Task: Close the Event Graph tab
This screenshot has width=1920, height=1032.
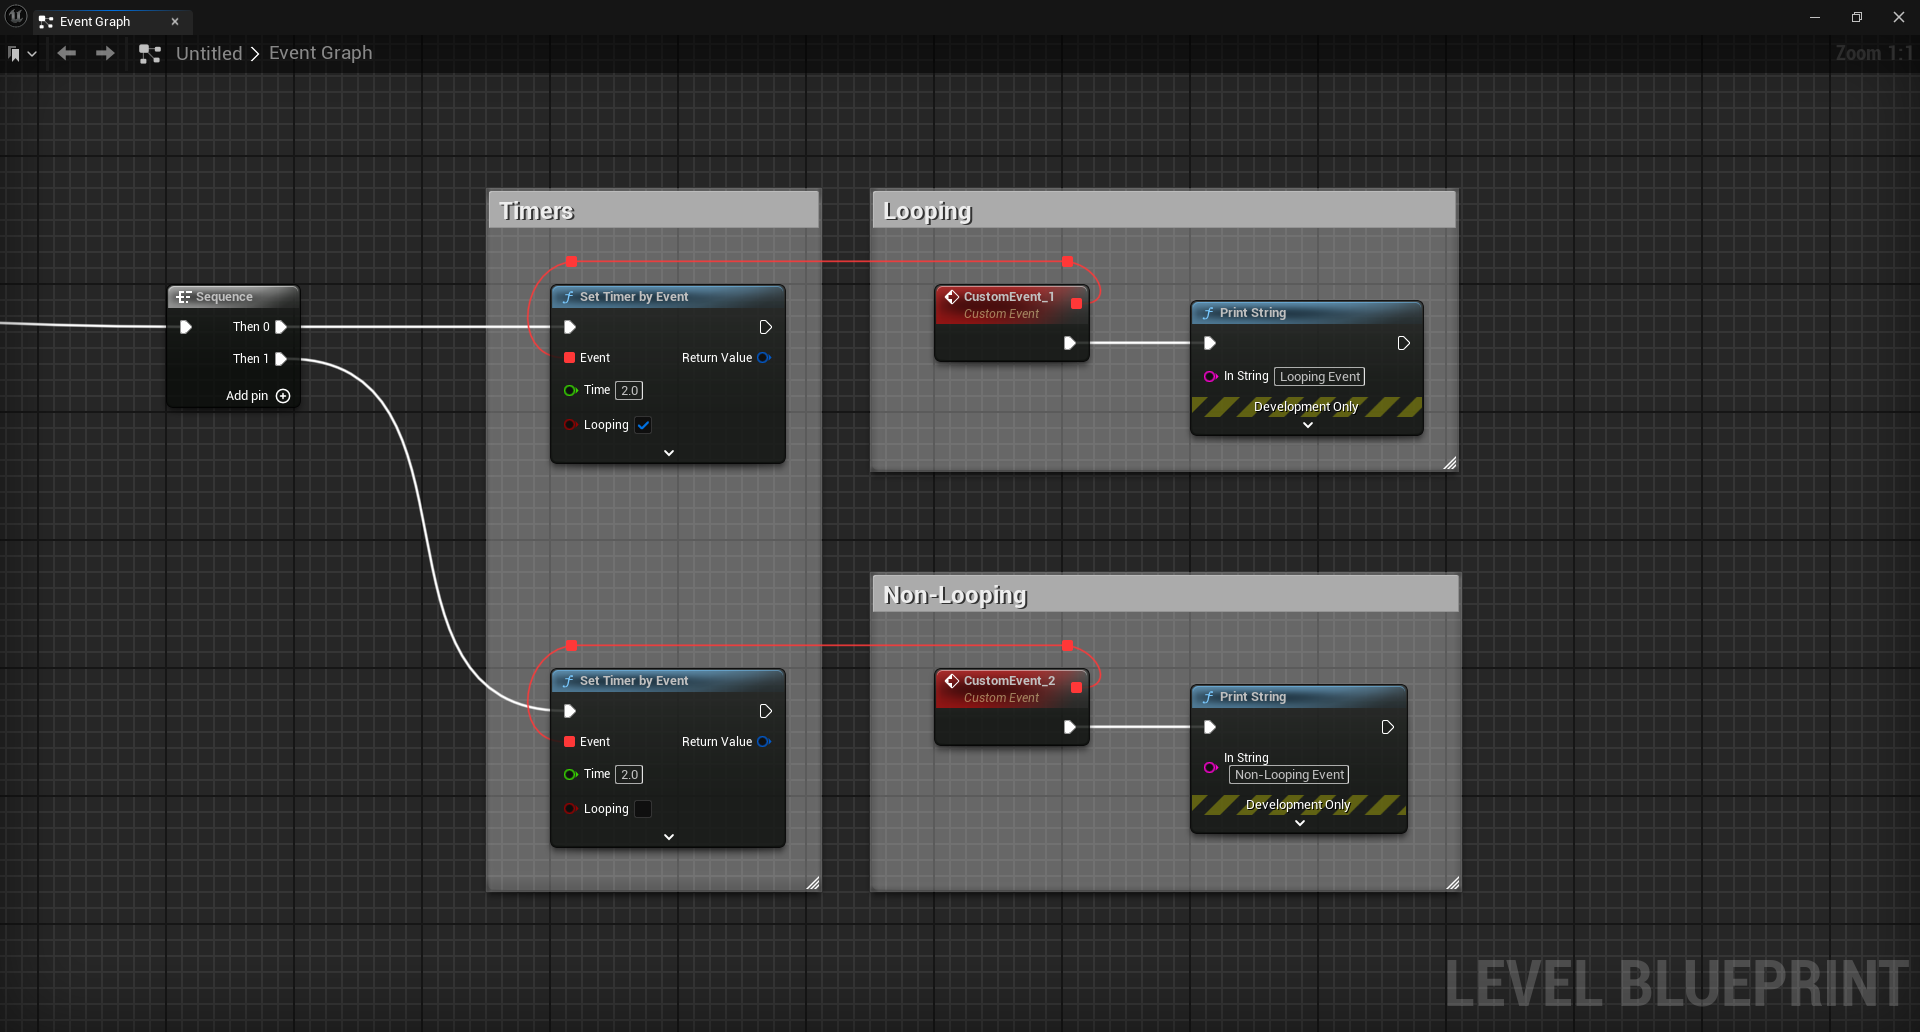Action: click(x=175, y=21)
